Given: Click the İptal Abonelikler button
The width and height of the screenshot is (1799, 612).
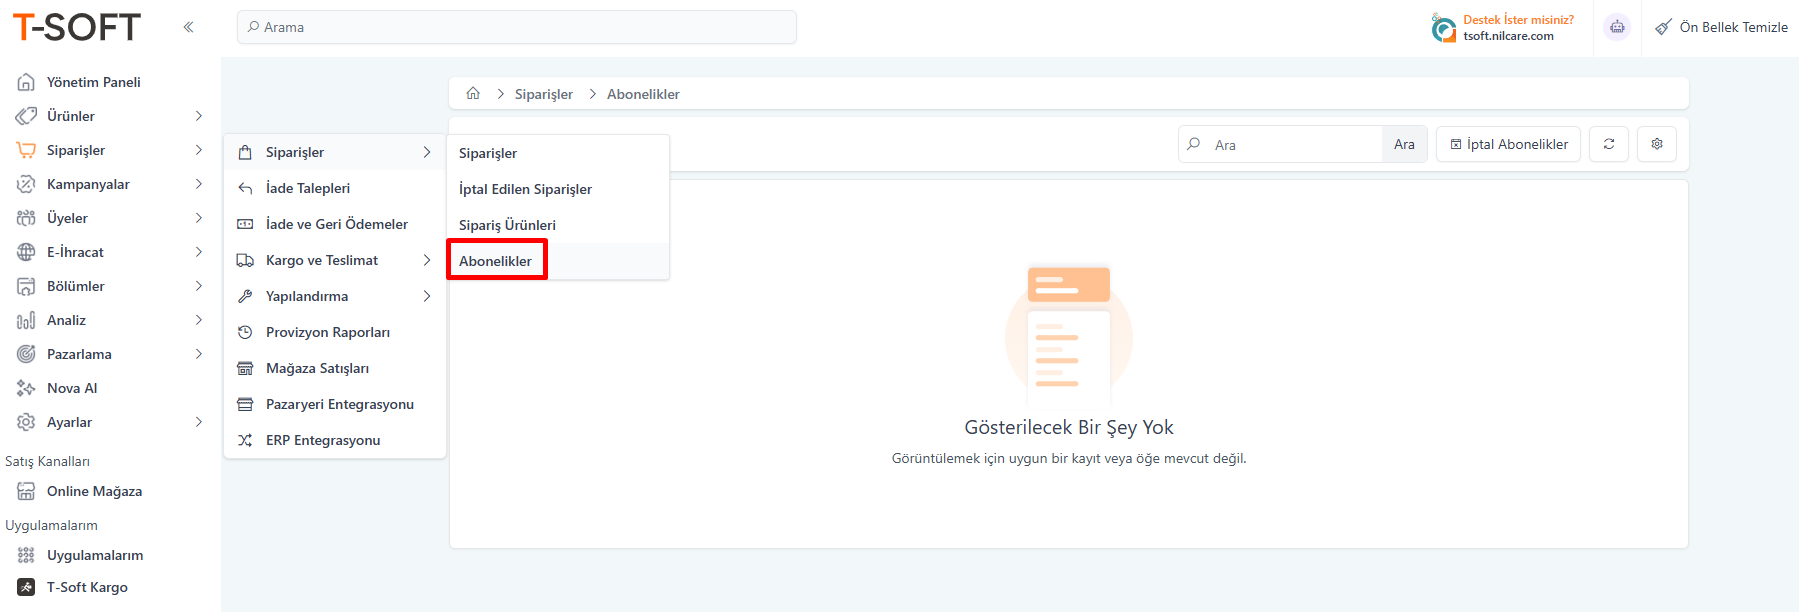Looking at the screenshot, I should [1508, 144].
